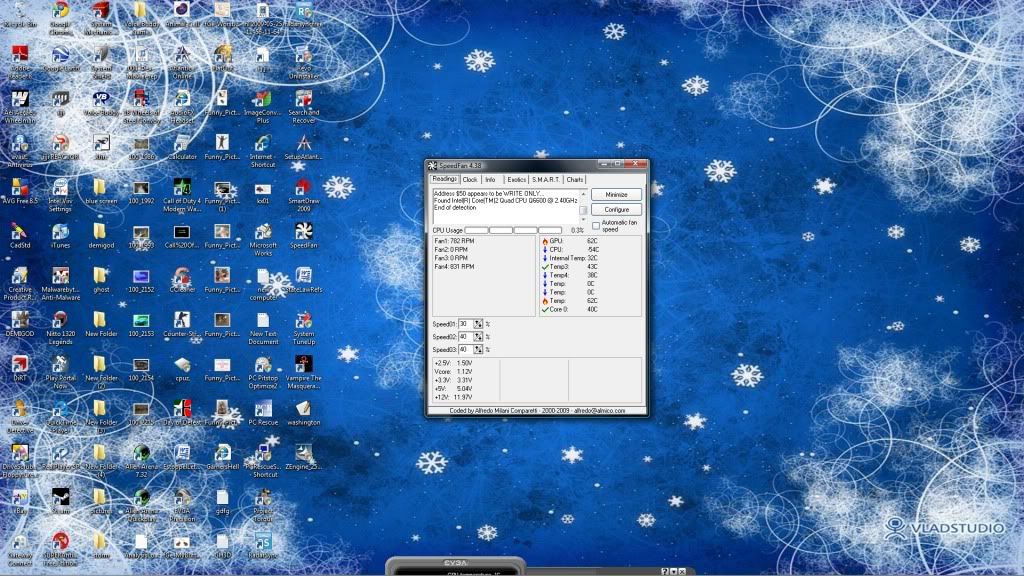Click the Minimize button in SpeedFan
The height and width of the screenshot is (576, 1024).
click(615, 194)
